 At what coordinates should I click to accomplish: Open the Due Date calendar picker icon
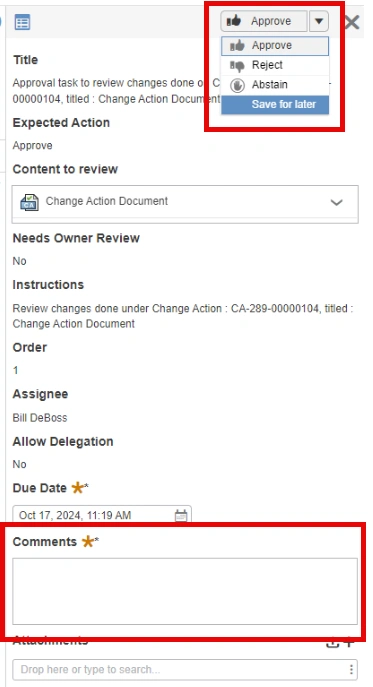pyautogui.click(x=181, y=516)
